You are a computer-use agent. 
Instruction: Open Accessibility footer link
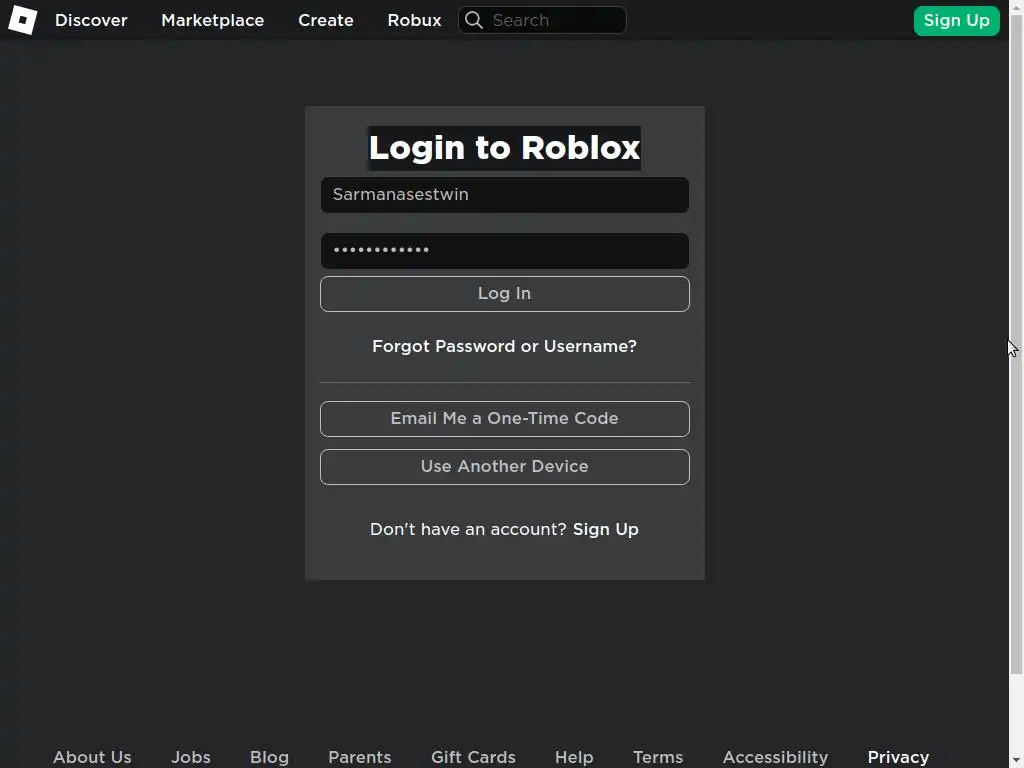pyautogui.click(x=775, y=757)
